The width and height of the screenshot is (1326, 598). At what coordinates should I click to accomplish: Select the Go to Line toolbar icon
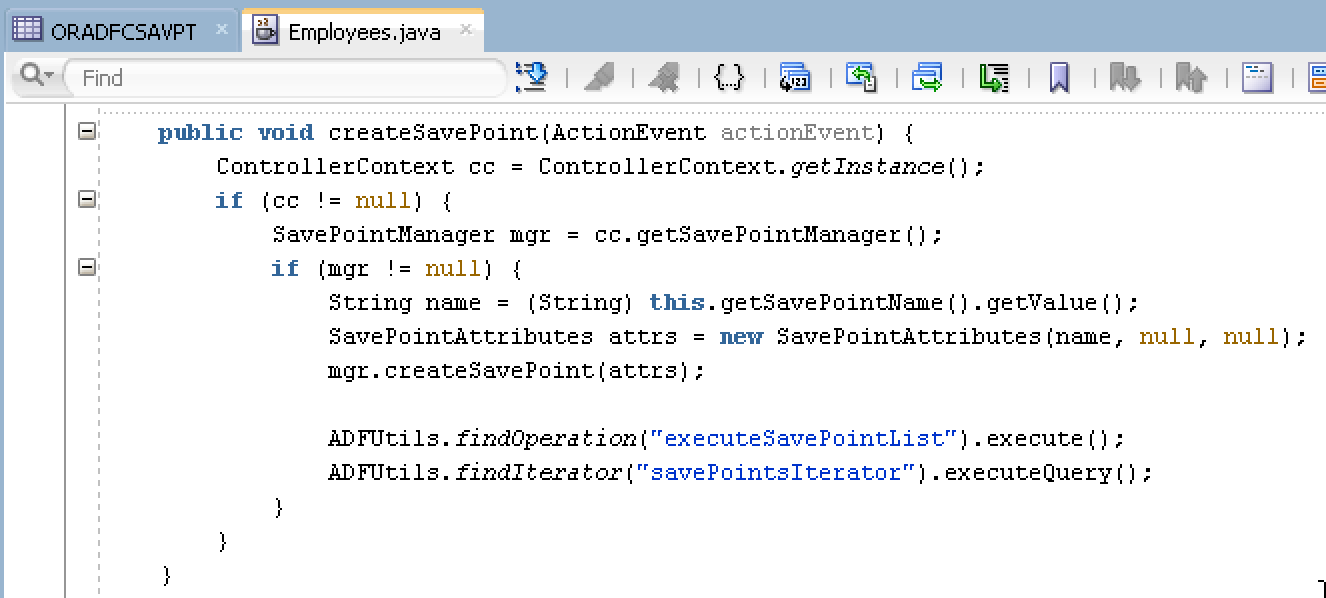tap(795, 76)
